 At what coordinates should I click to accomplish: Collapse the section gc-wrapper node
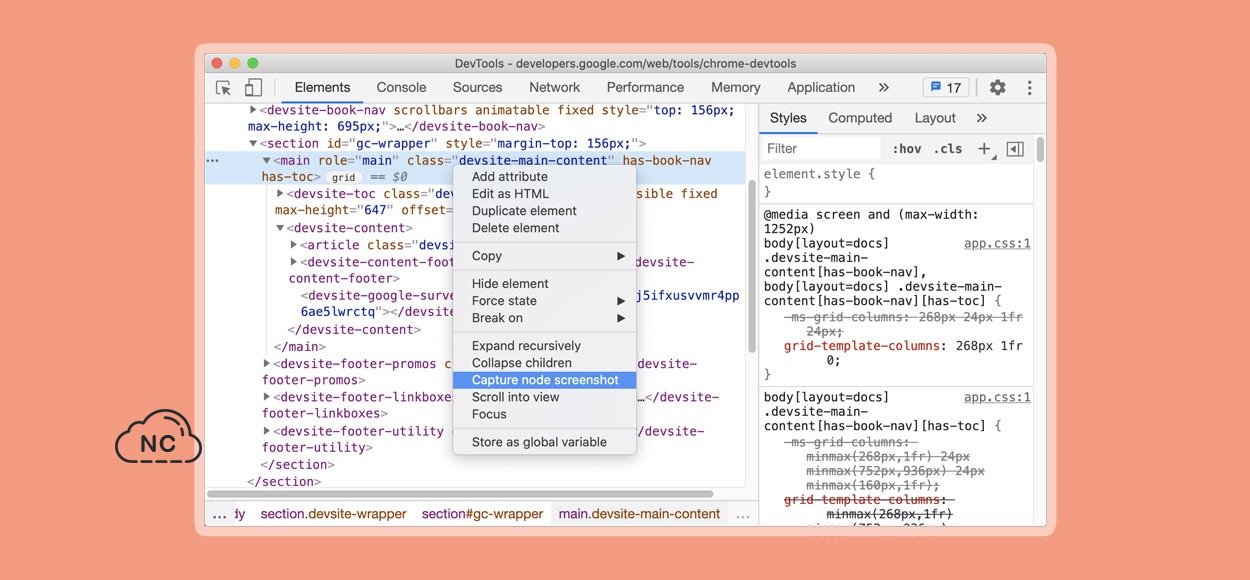(x=253, y=144)
